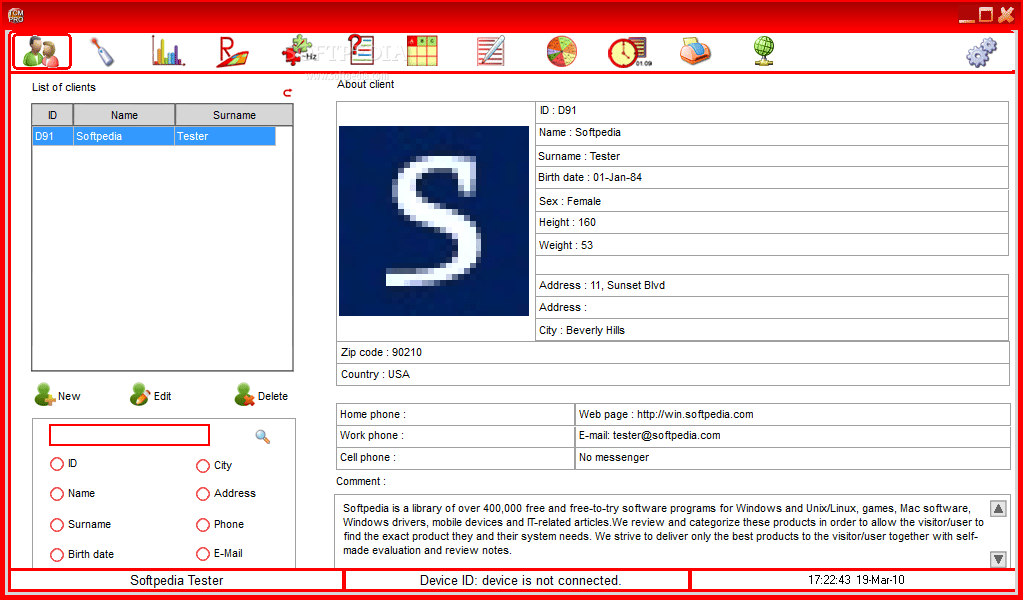Open the print function
Screen dimensions: 1023x600
click(x=694, y=50)
